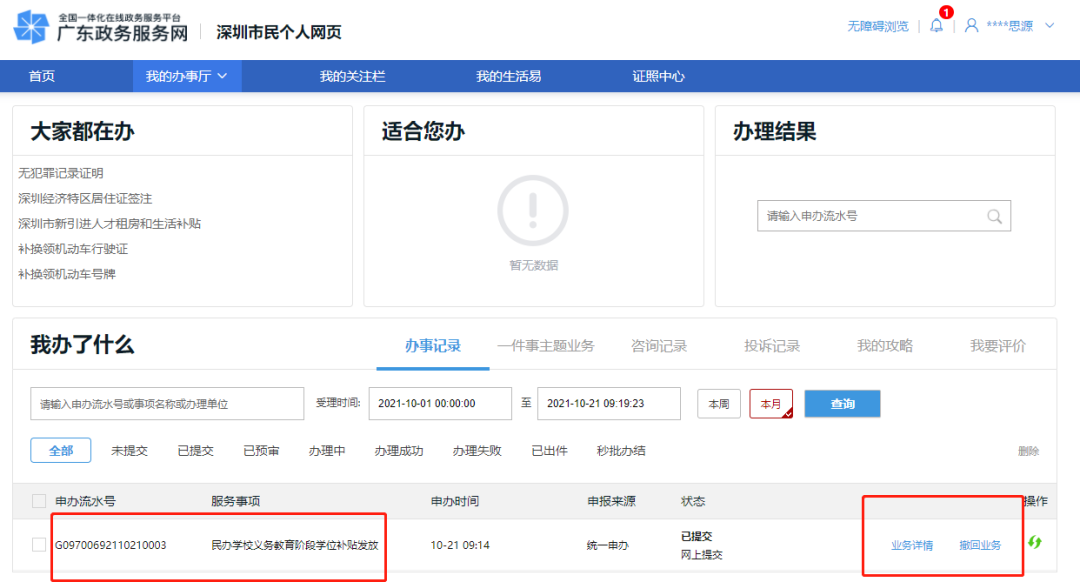Click the 申办流水号 search input field

[x=167, y=404]
